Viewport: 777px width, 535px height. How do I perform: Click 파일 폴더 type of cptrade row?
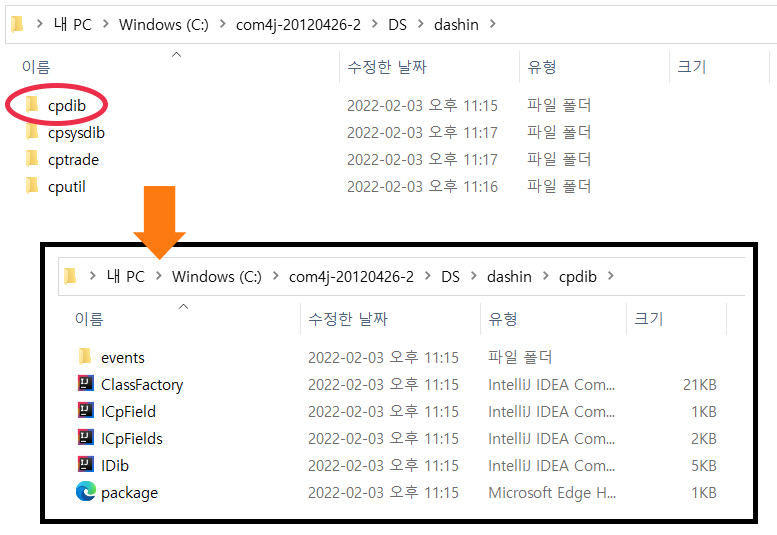click(559, 159)
